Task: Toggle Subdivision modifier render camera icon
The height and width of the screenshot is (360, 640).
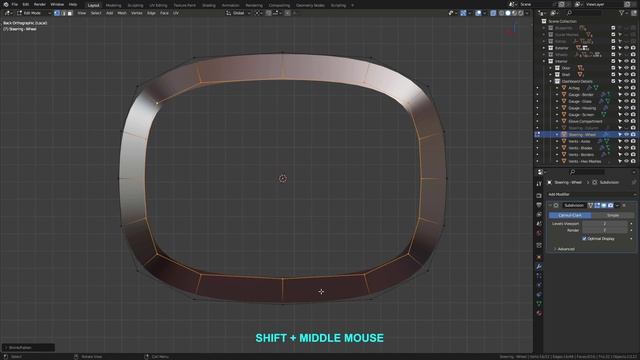Action: point(611,205)
